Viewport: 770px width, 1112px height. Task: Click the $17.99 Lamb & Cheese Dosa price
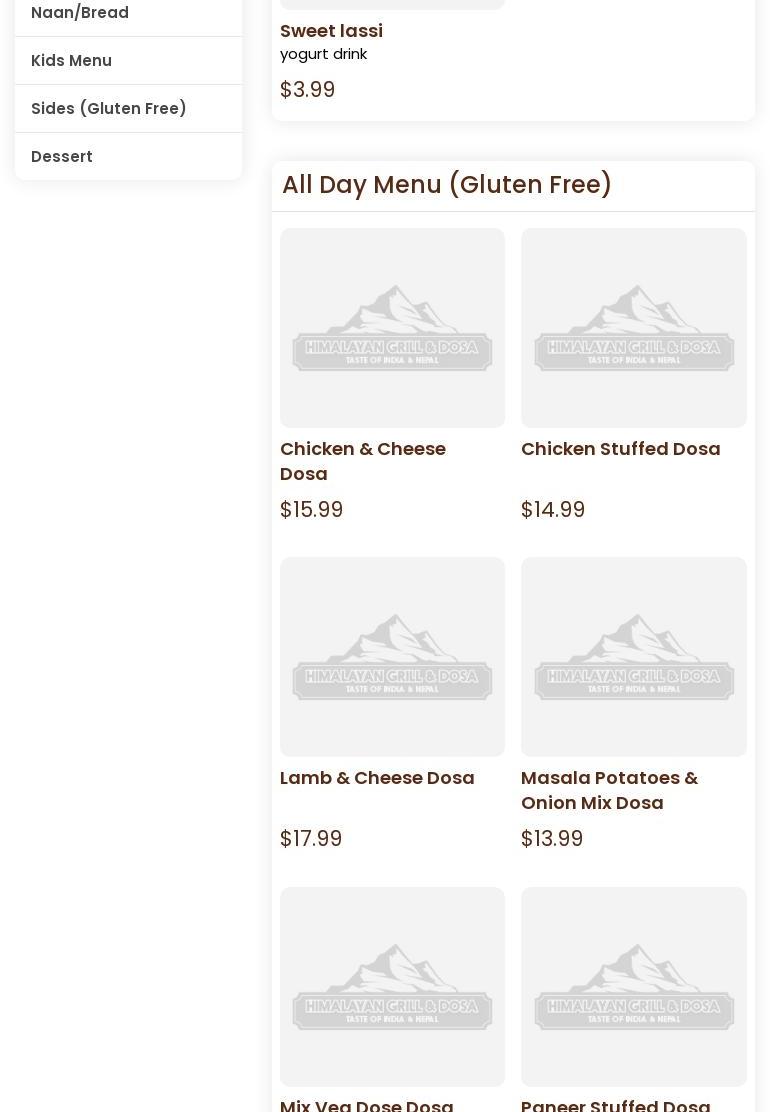coord(311,839)
